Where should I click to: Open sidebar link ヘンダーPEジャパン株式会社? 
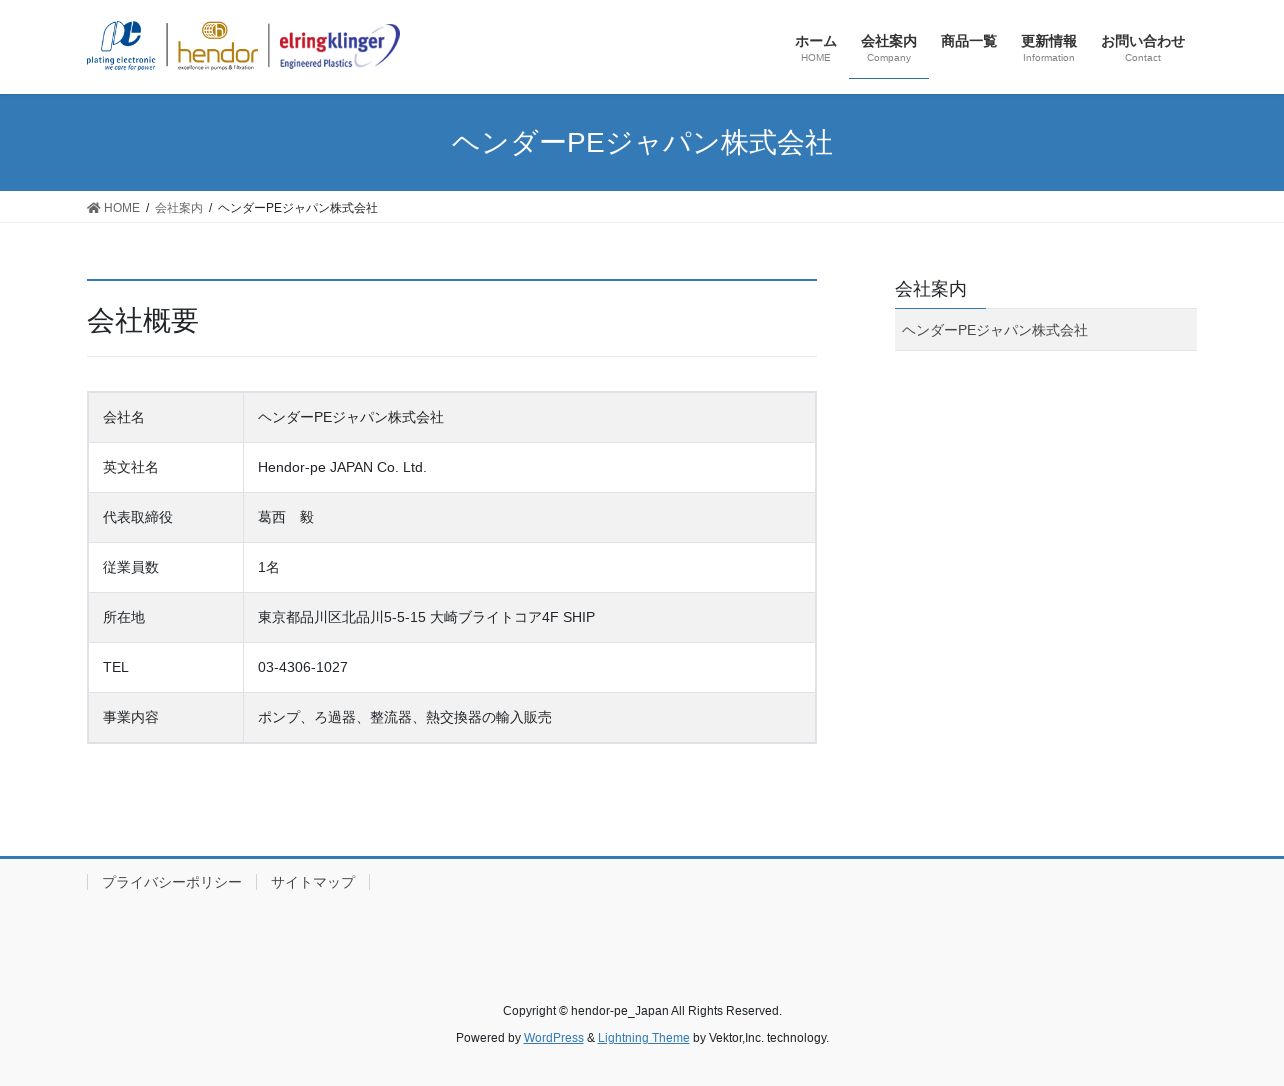click(x=1046, y=330)
